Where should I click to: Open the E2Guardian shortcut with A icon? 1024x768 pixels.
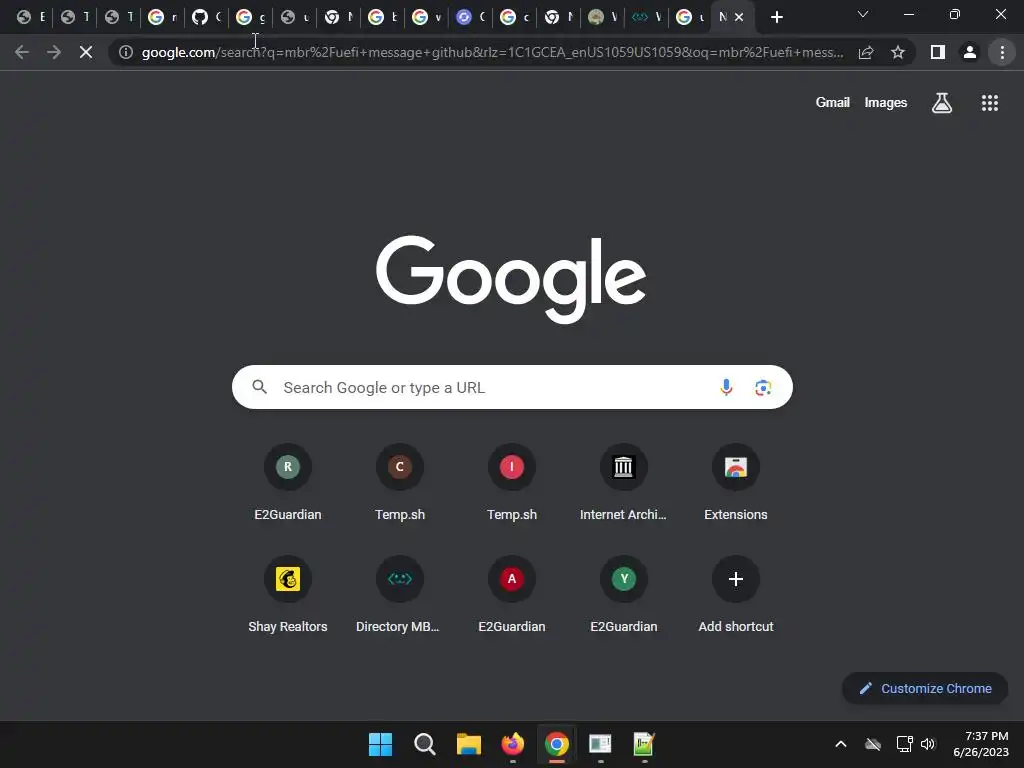pyautogui.click(x=512, y=593)
